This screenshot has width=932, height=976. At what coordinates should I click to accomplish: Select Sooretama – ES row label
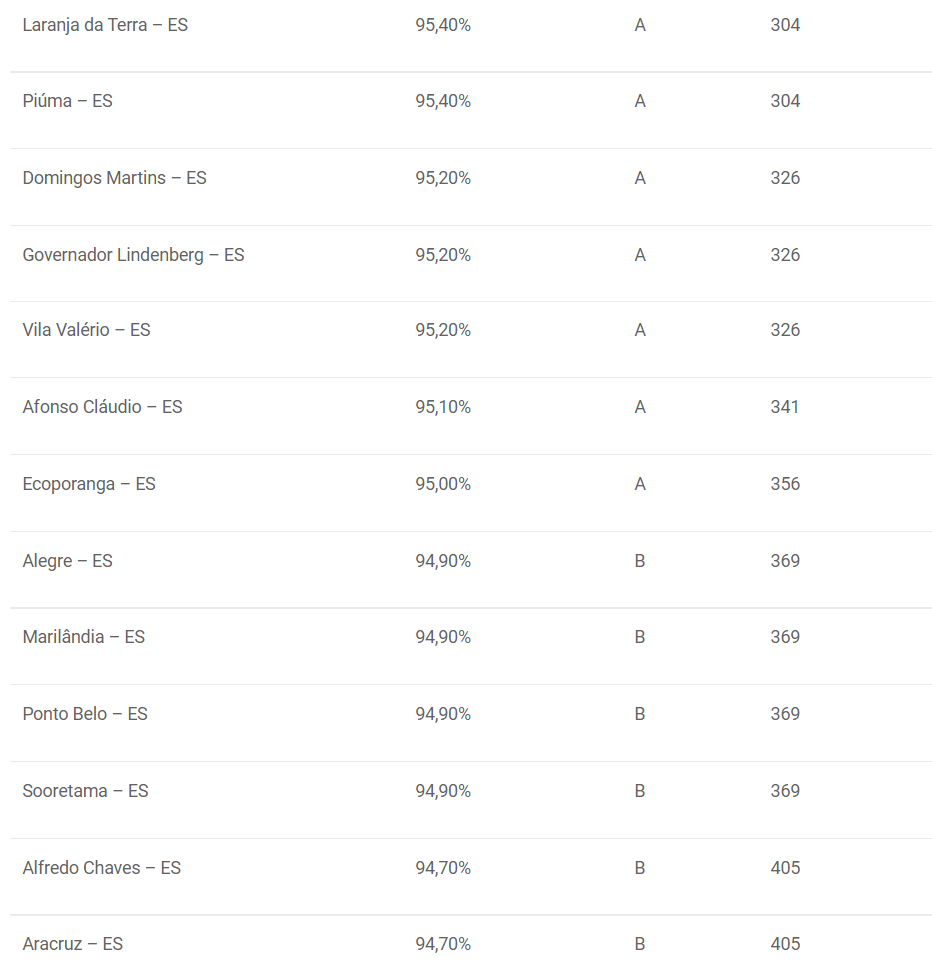click(x=85, y=791)
